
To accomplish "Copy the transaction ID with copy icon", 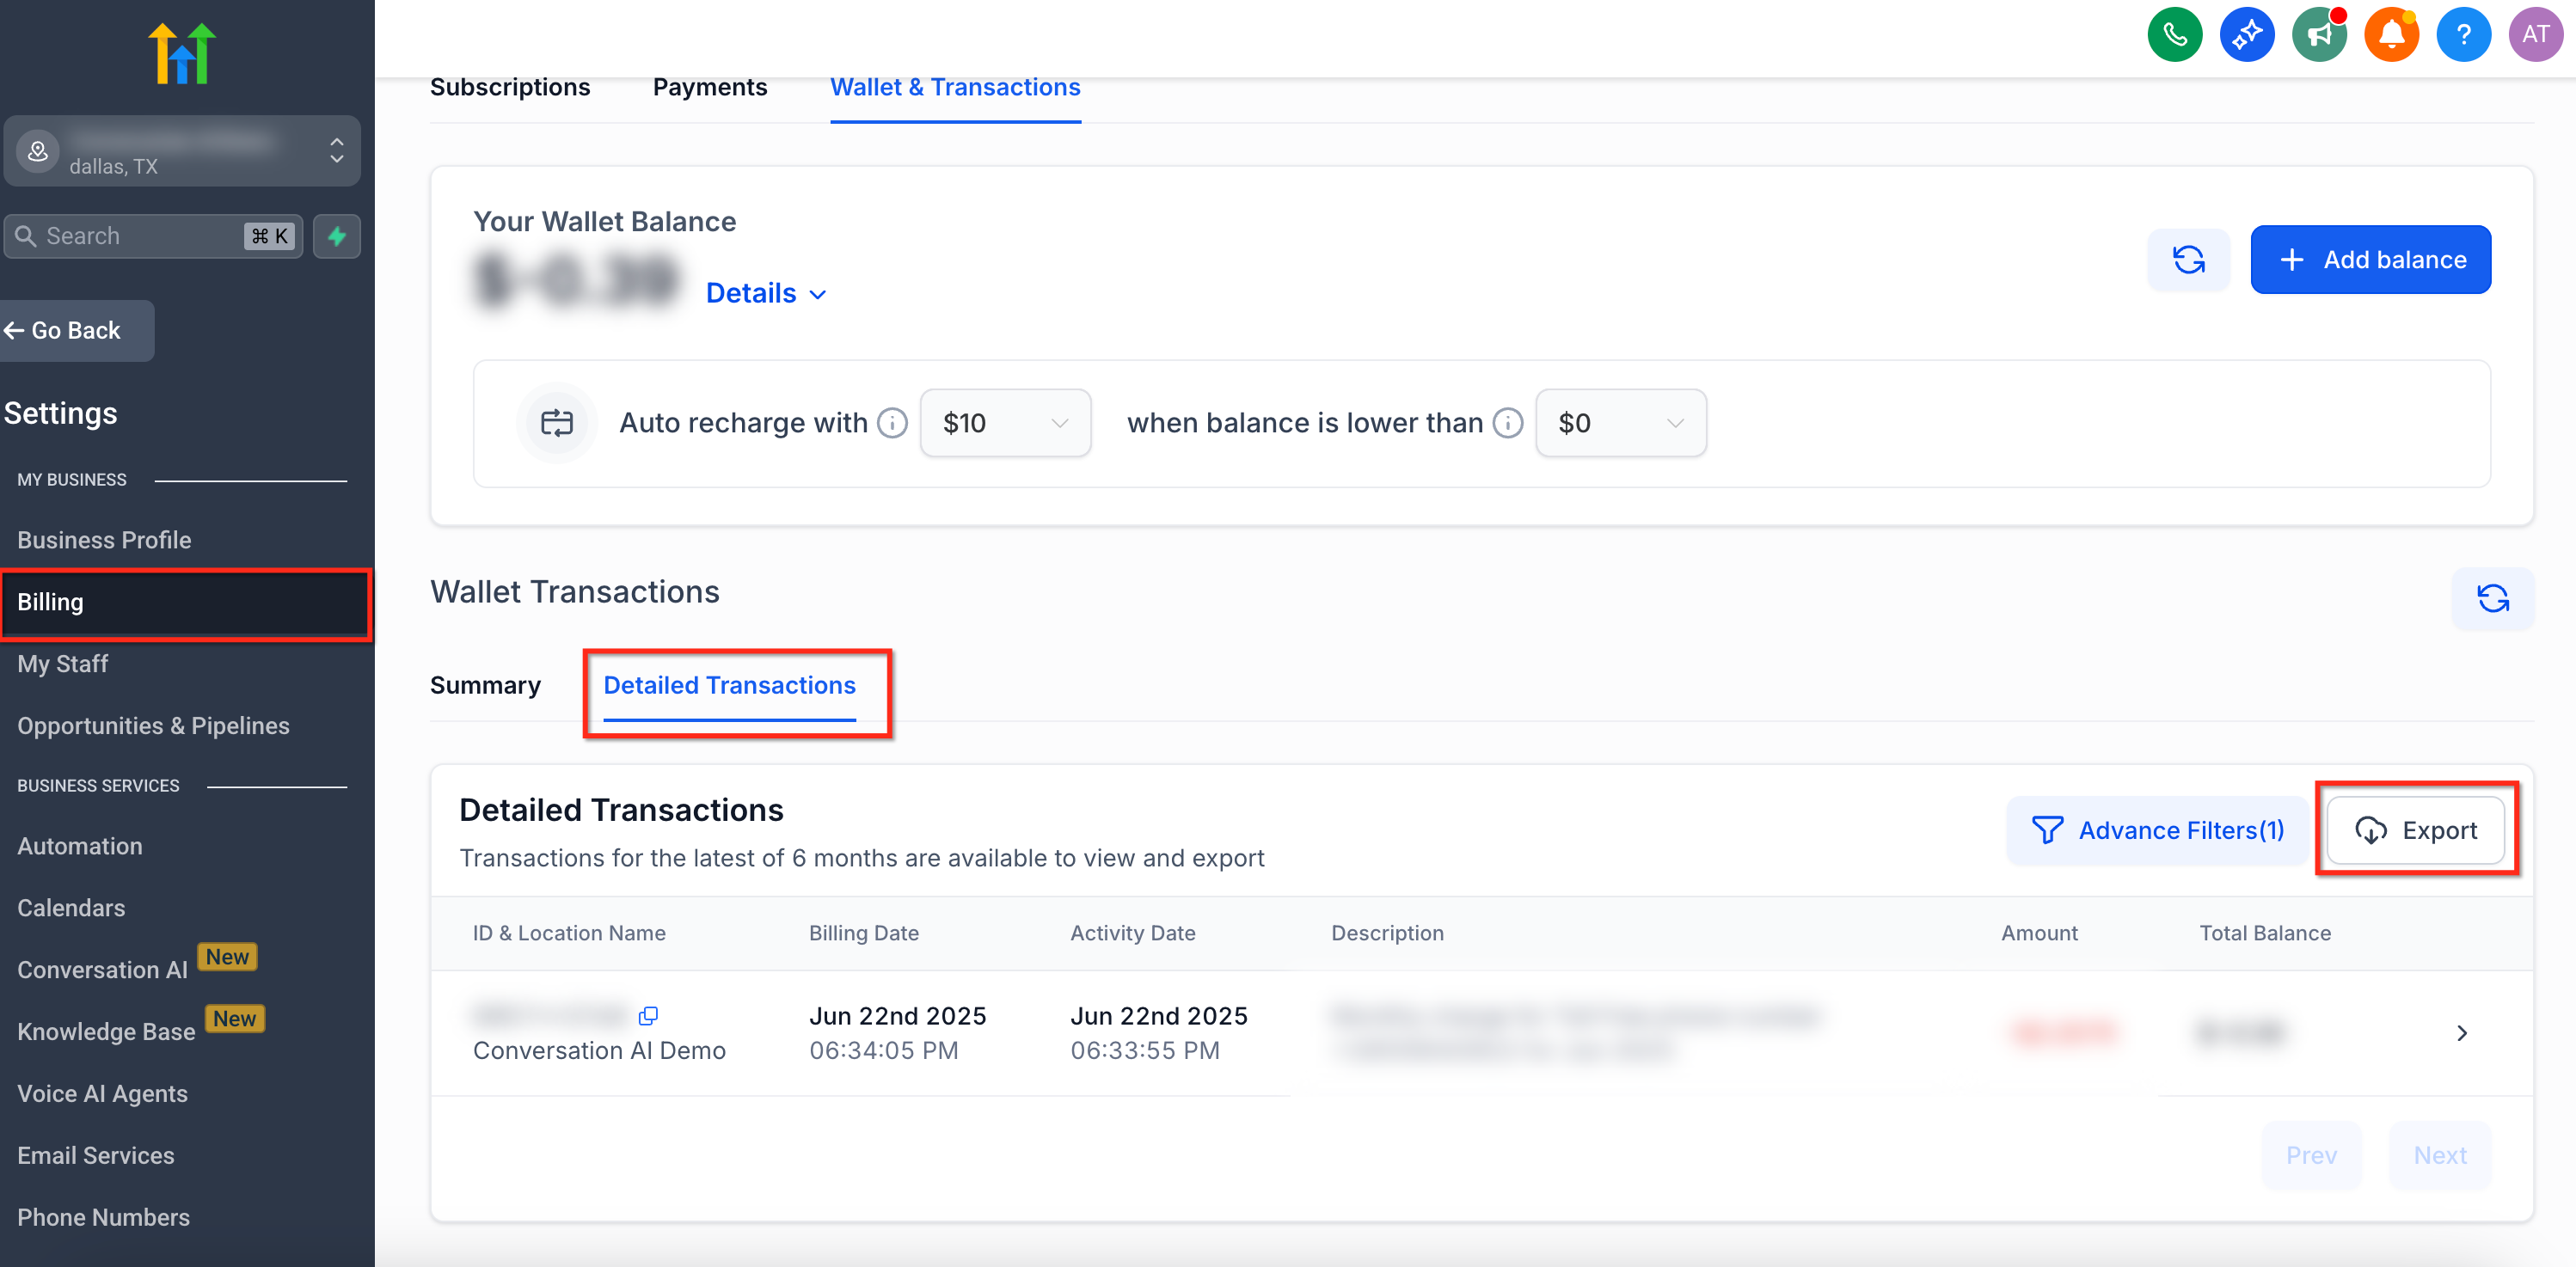I will [648, 1016].
